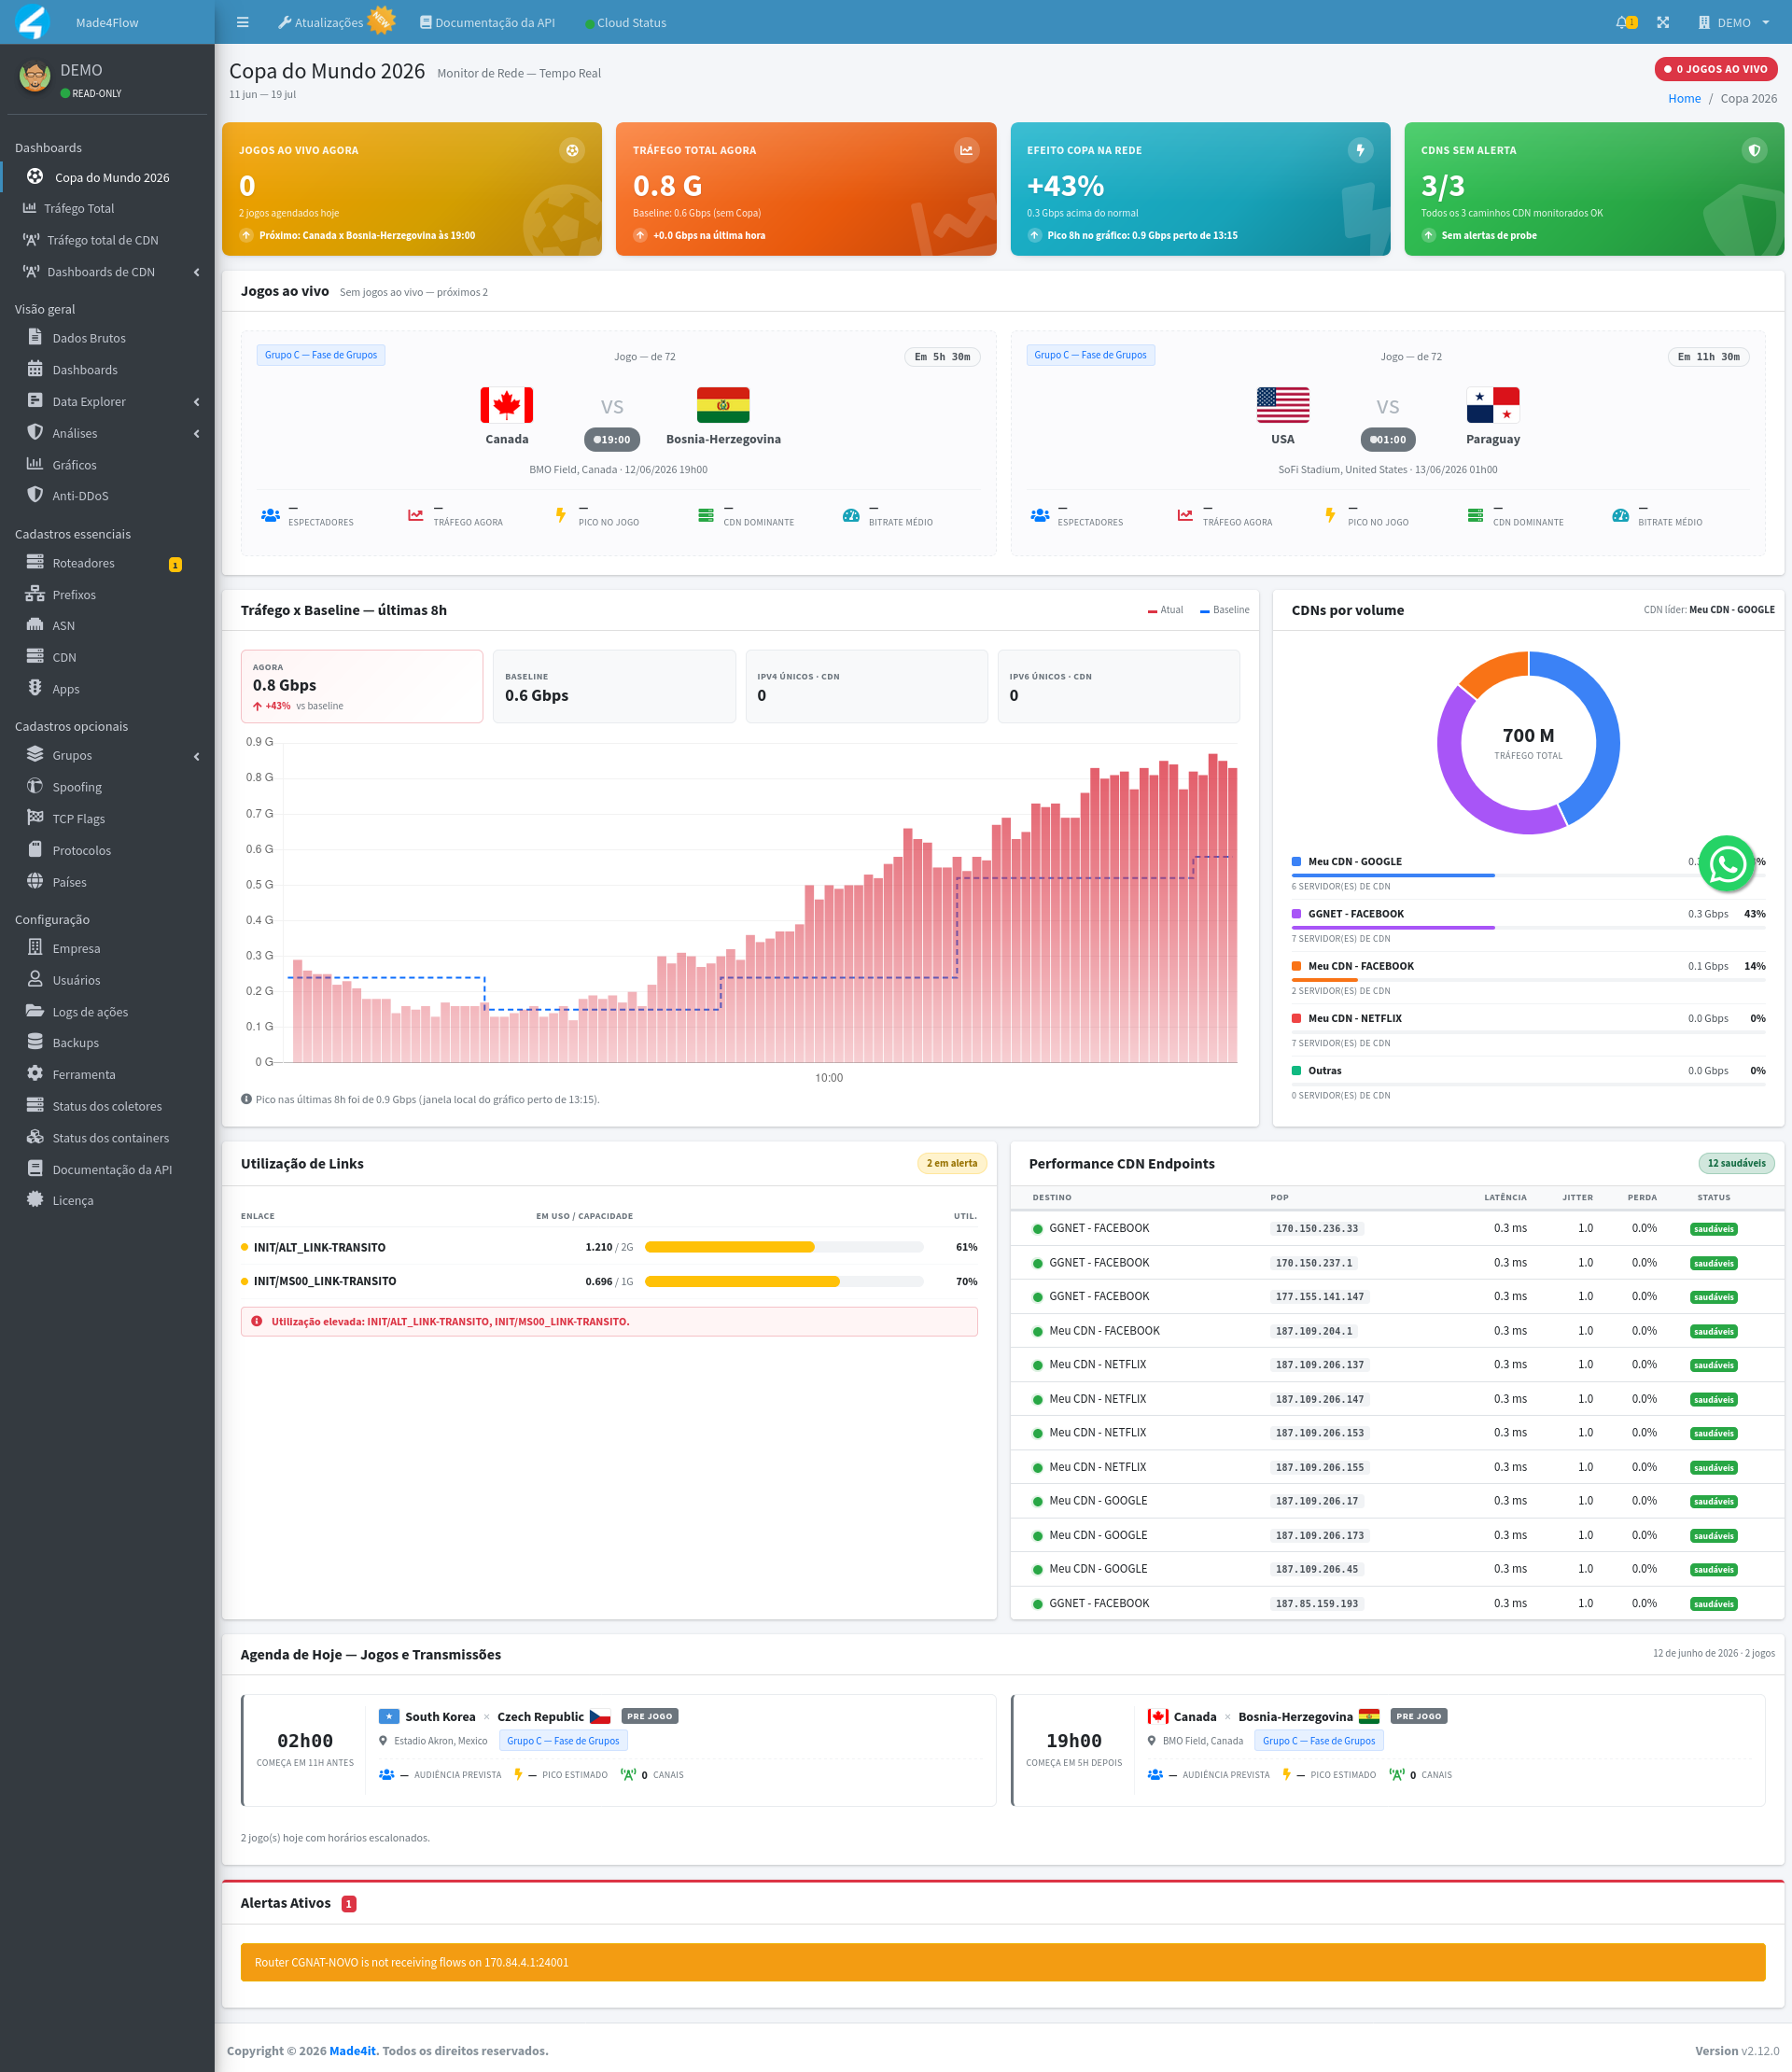Click the Licença certificate icon
Viewport: 1792px width, 2072px height.
[x=35, y=1199]
